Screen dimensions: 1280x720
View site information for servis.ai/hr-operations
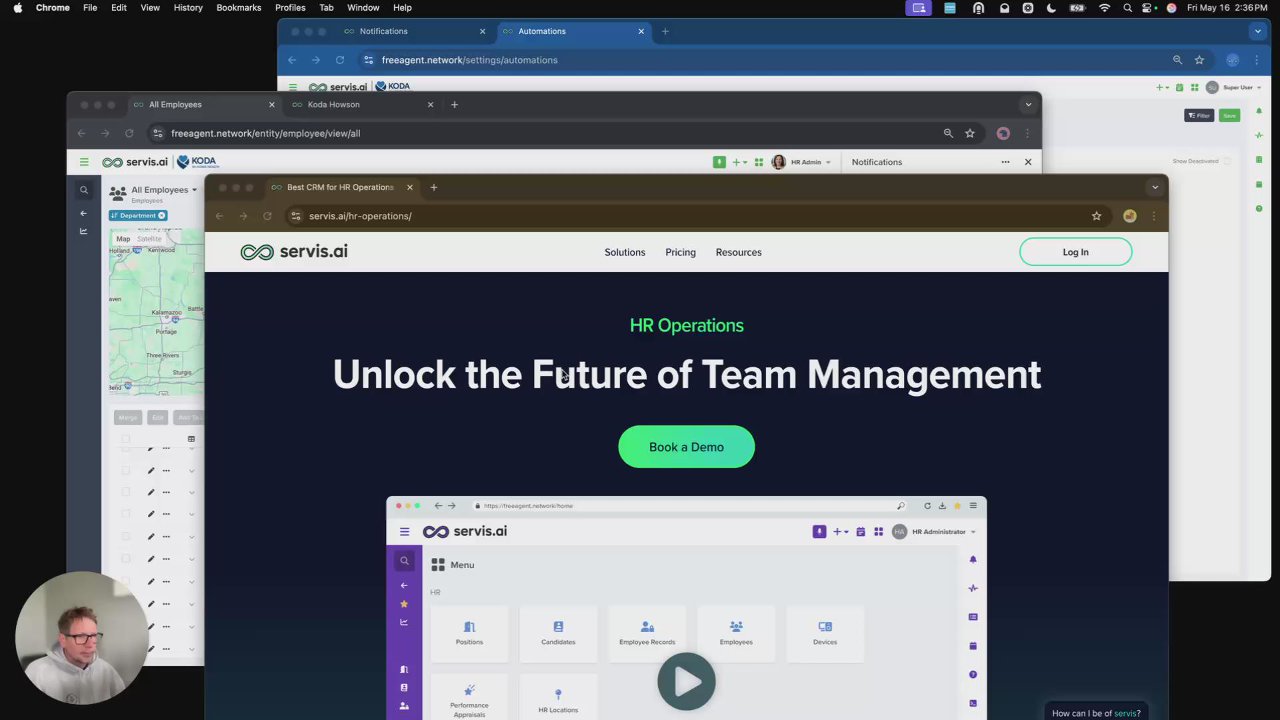[x=295, y=216]
